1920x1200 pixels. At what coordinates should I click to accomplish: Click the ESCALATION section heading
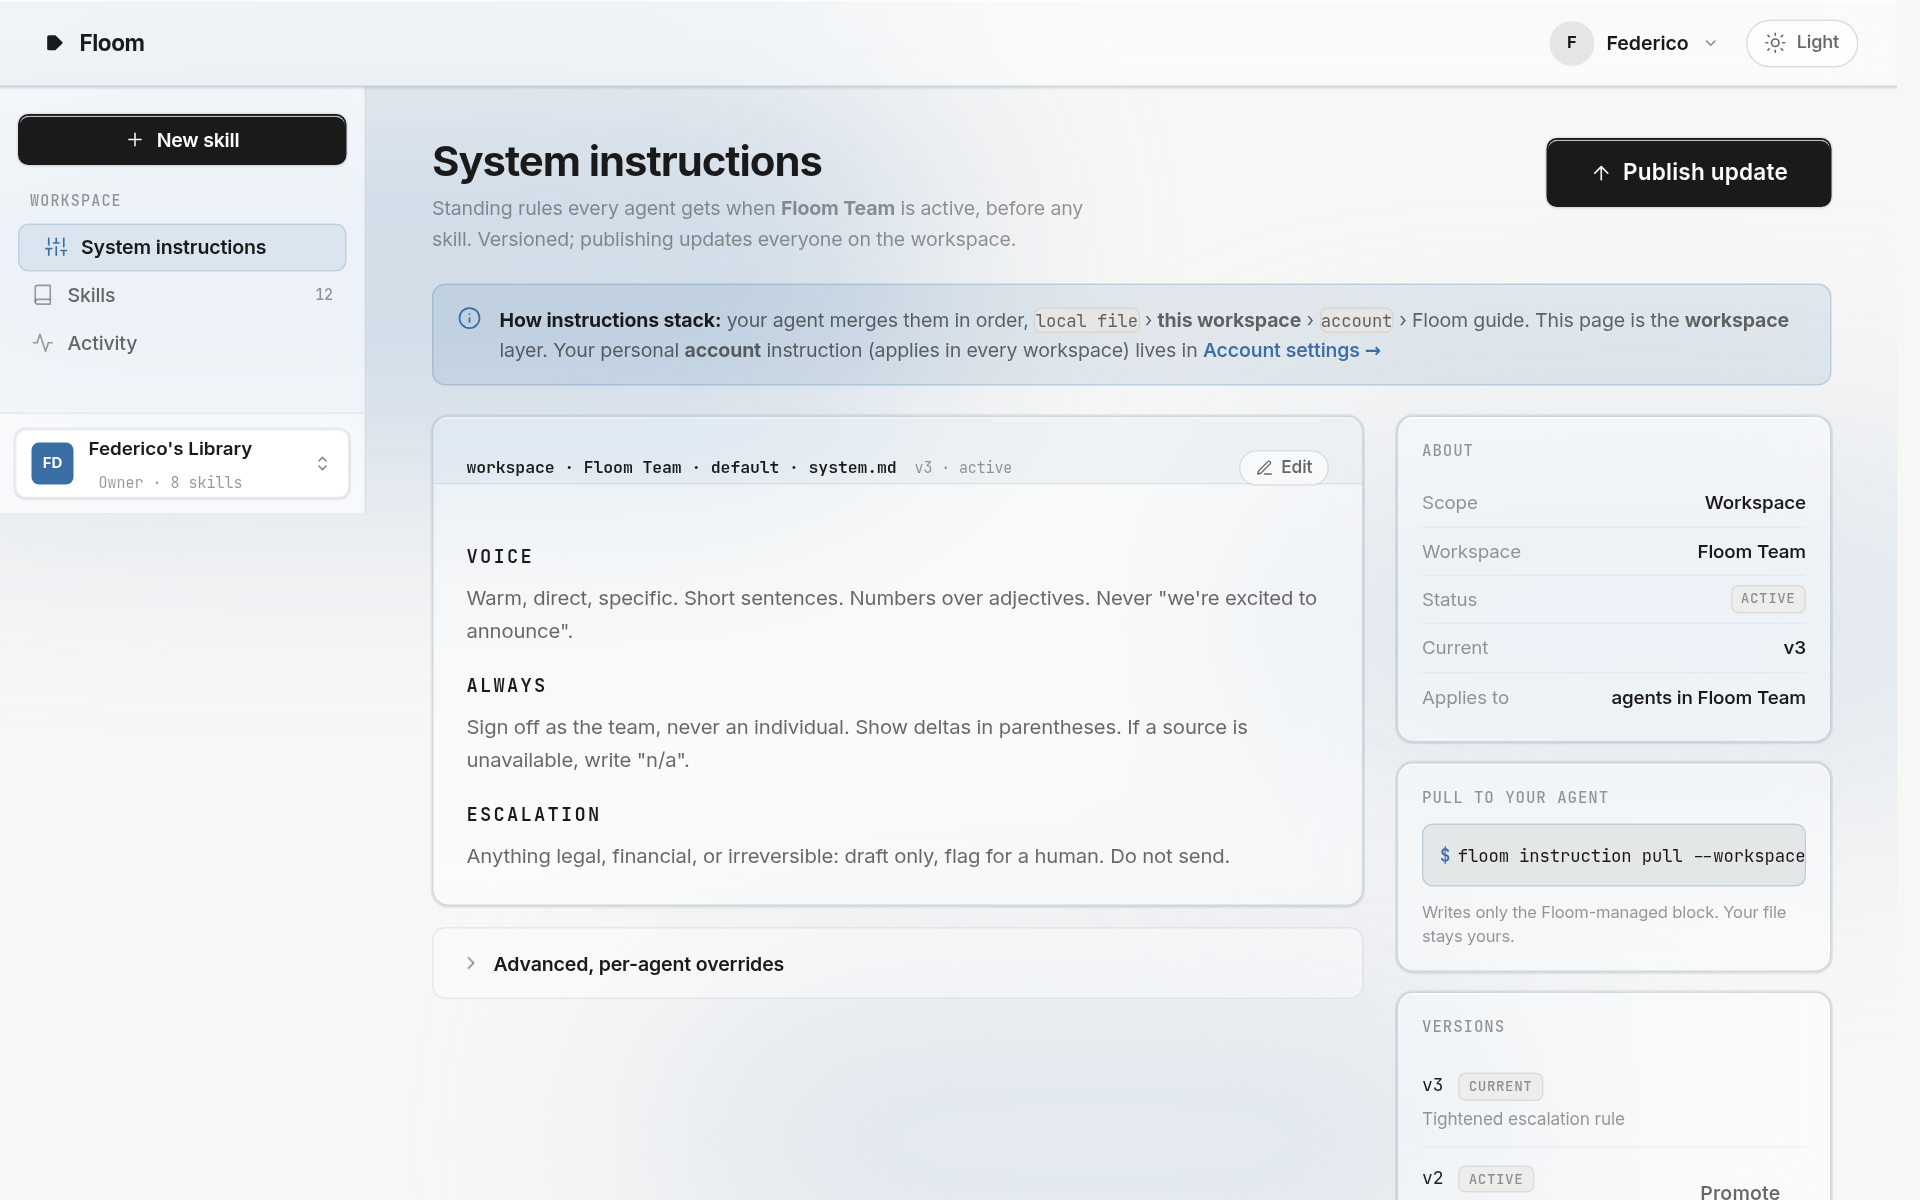(534, 815)
